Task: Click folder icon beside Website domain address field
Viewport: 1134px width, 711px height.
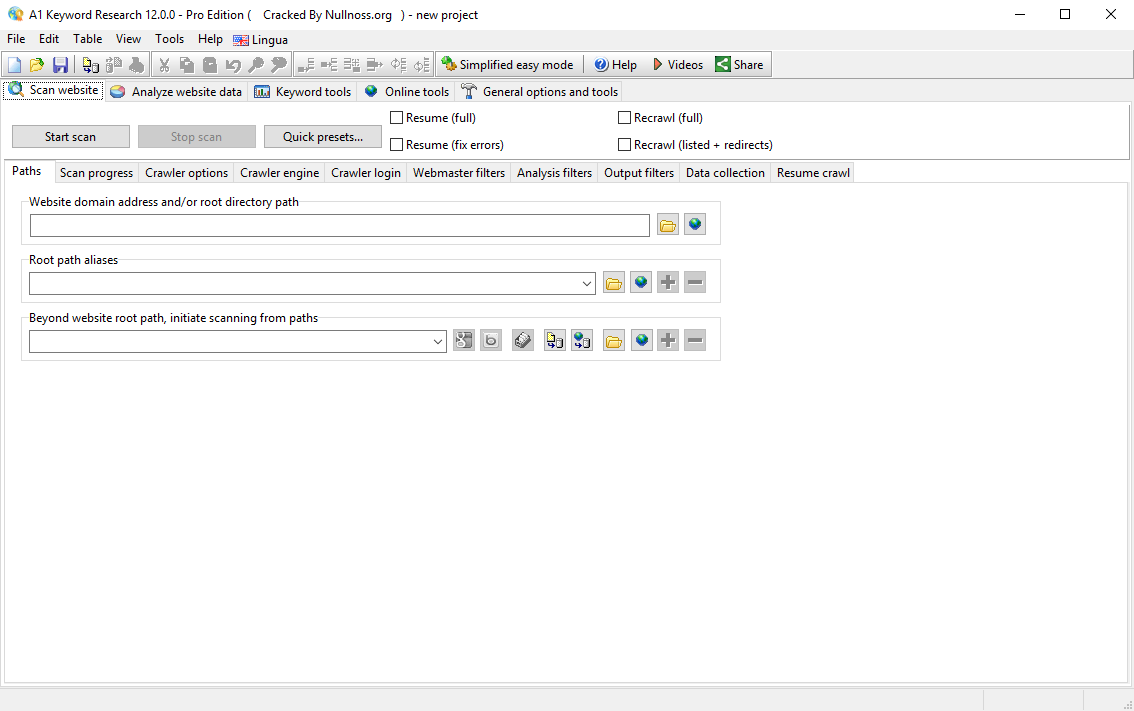Action: [668, 225]
